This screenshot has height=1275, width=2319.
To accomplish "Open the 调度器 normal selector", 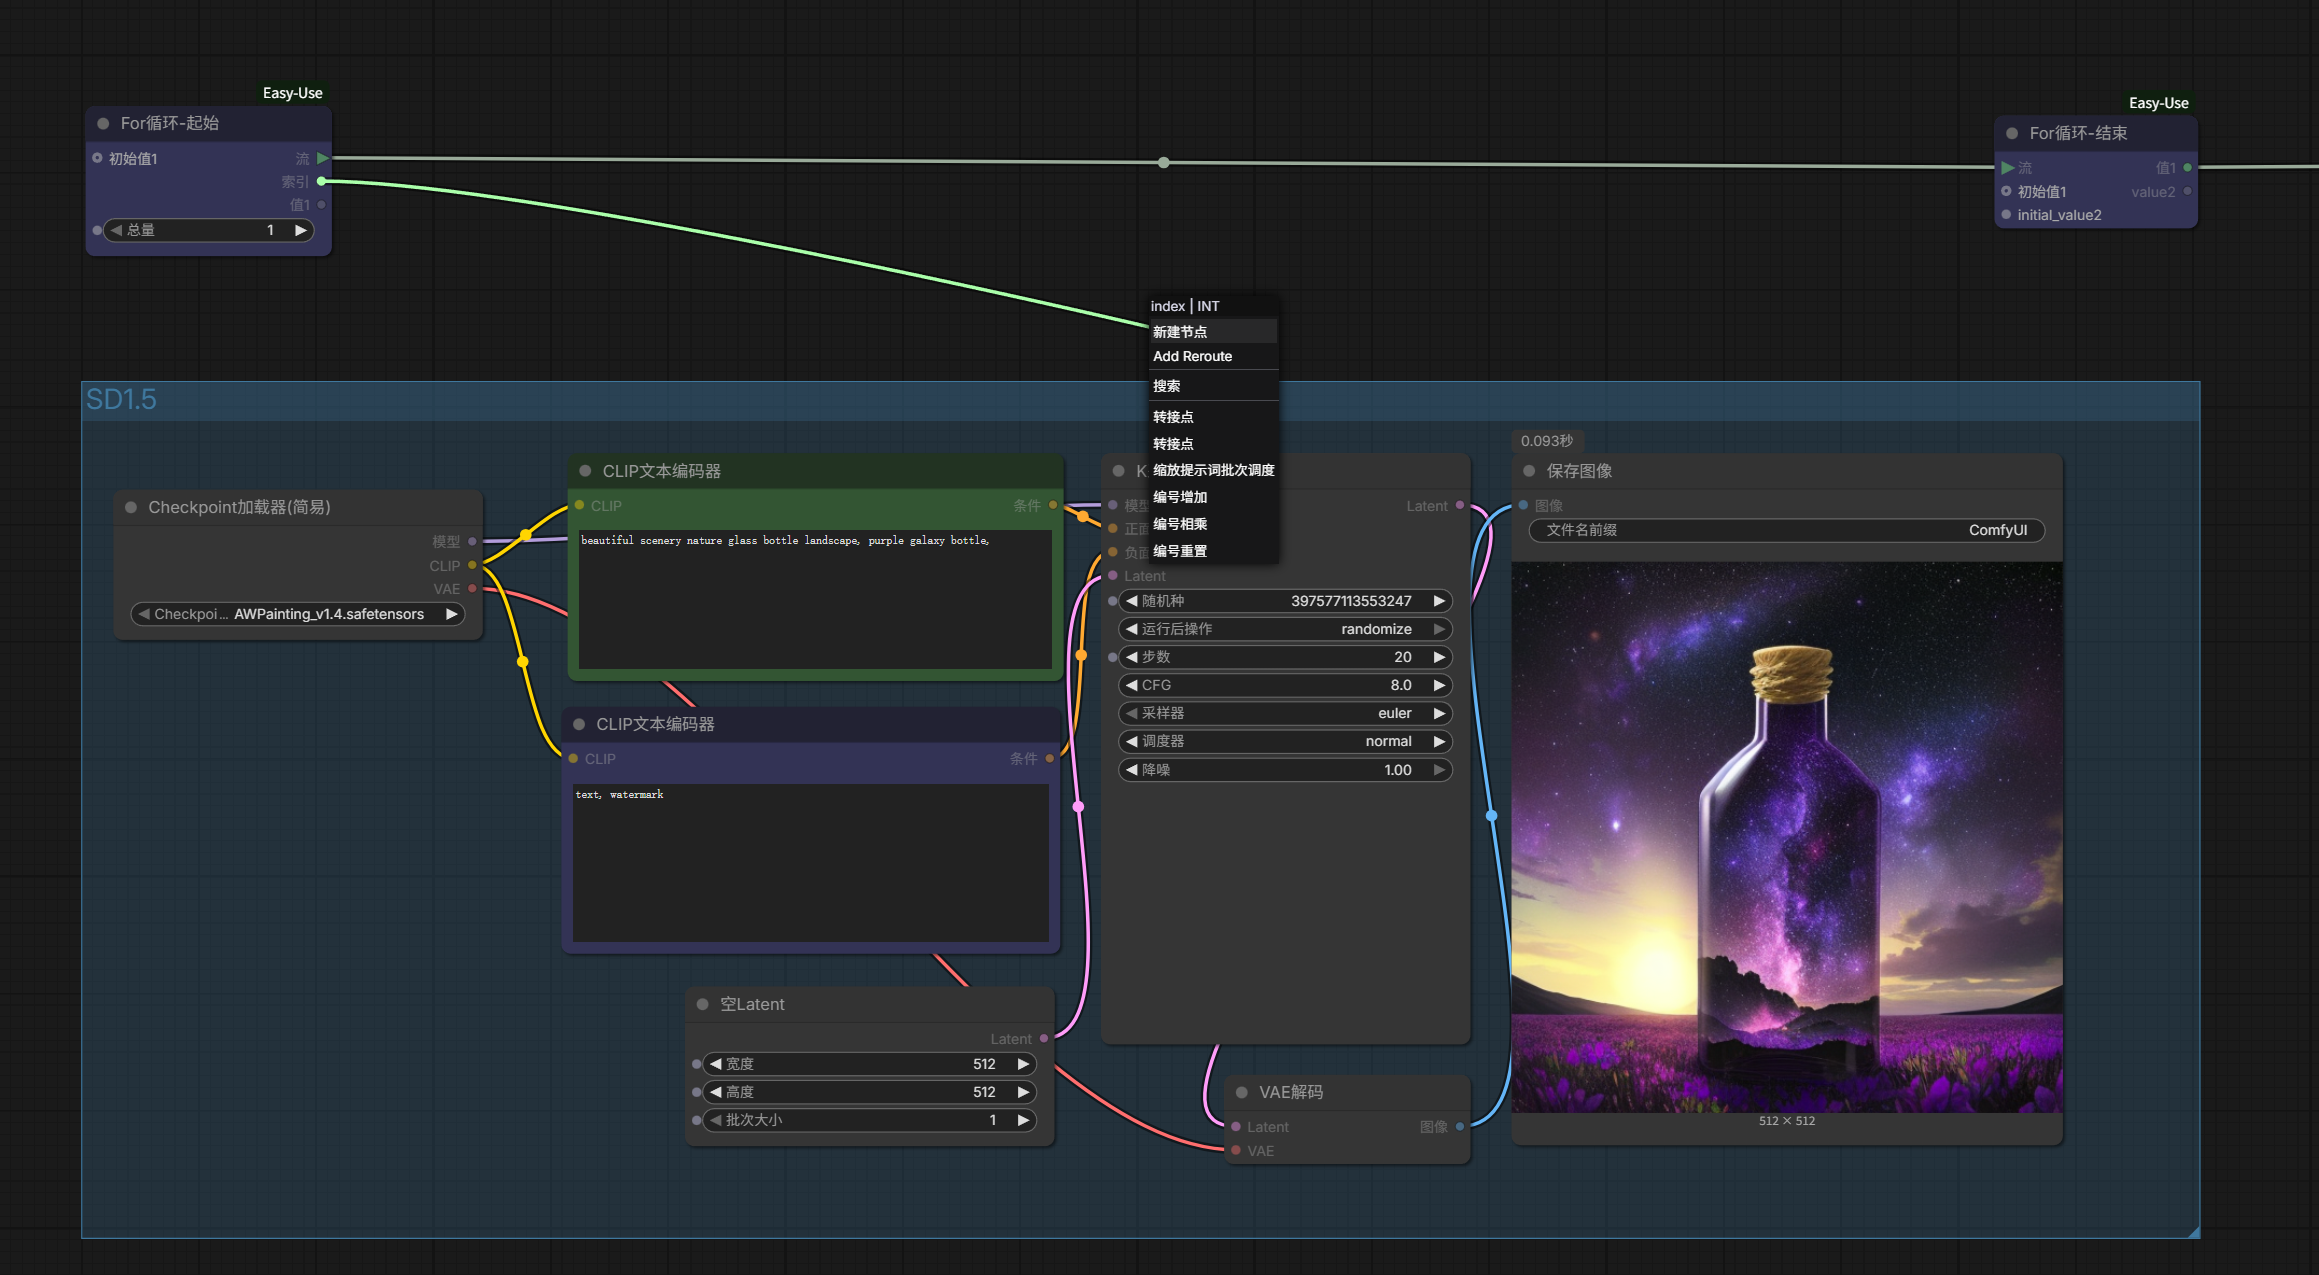I will pos(1285,741).
